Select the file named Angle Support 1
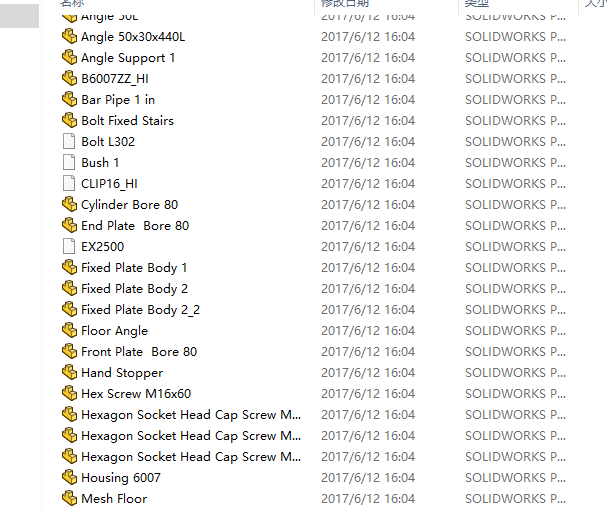This screenshot has width=607, height=524. (x=128, y=58)
